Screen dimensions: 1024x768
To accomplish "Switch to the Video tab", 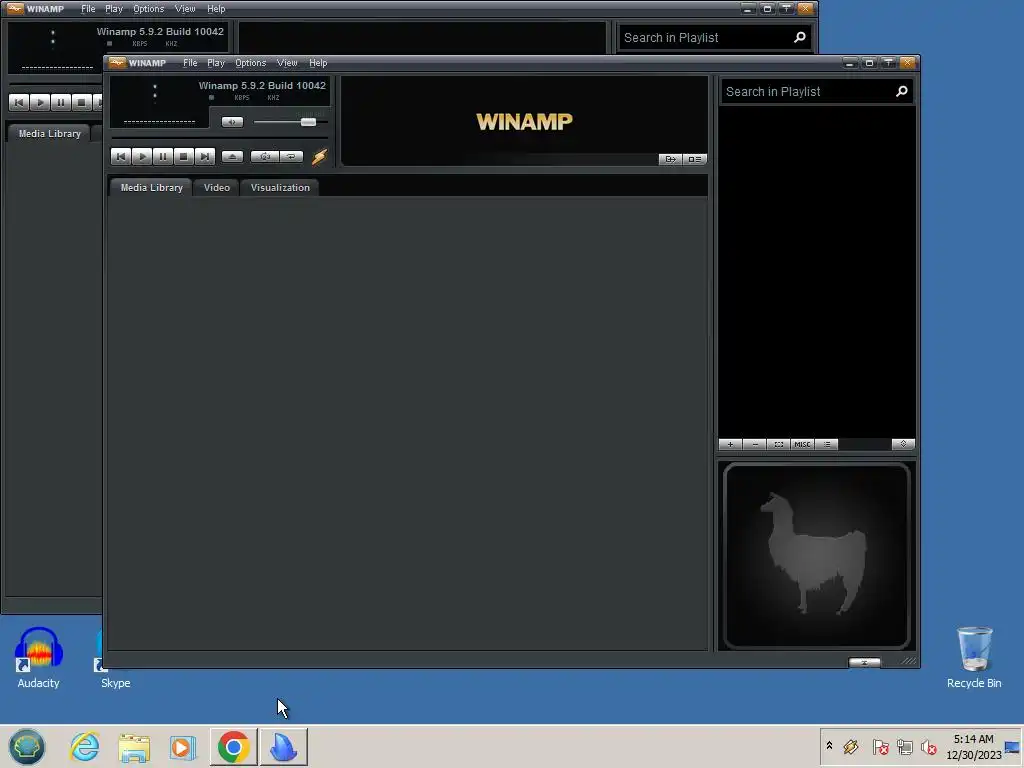I will [x=217, y=187].
